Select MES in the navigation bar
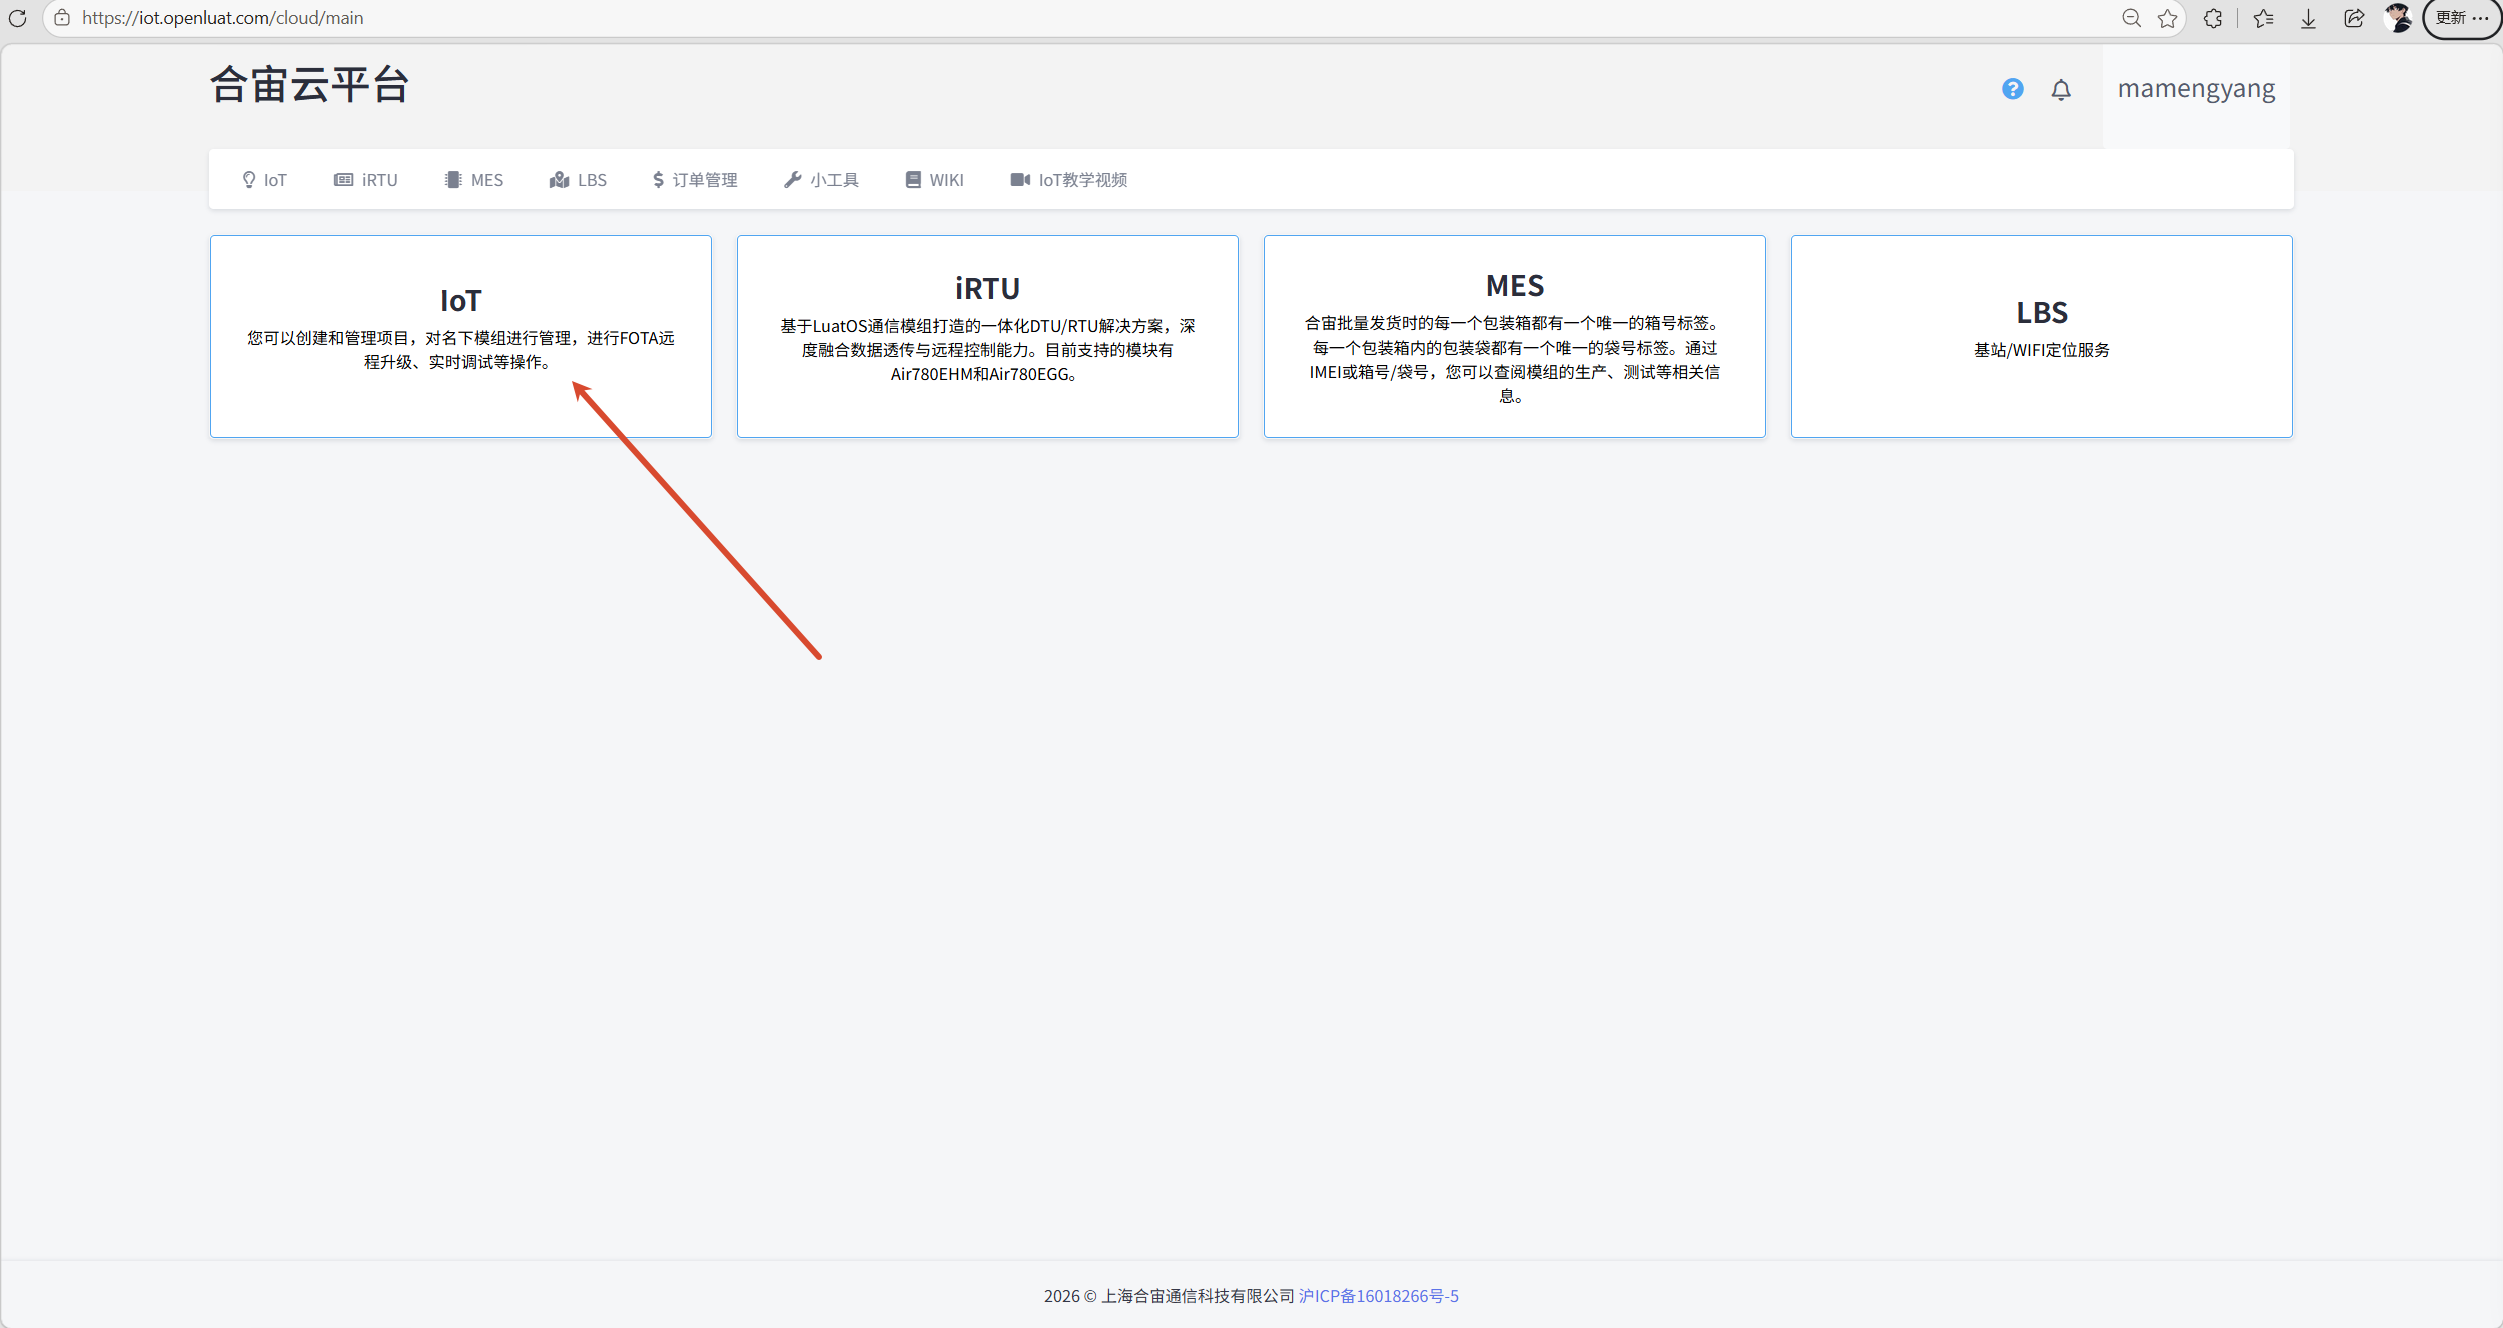The image size is (2503, 1328). pos(474,180)
